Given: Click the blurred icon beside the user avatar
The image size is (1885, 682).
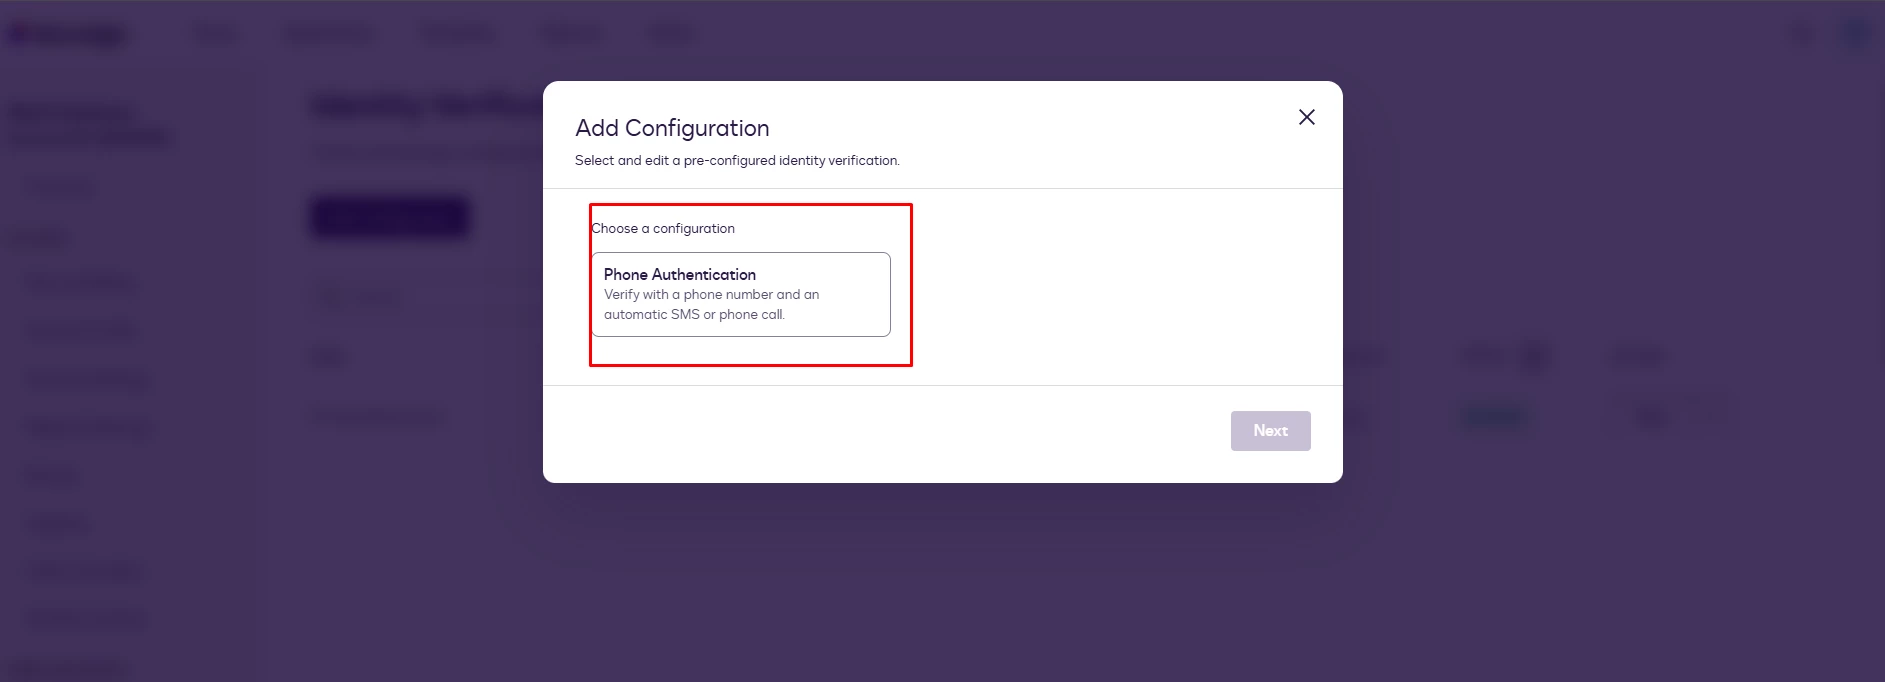Looking at the screenshot, I should (x=1800, y=34).
